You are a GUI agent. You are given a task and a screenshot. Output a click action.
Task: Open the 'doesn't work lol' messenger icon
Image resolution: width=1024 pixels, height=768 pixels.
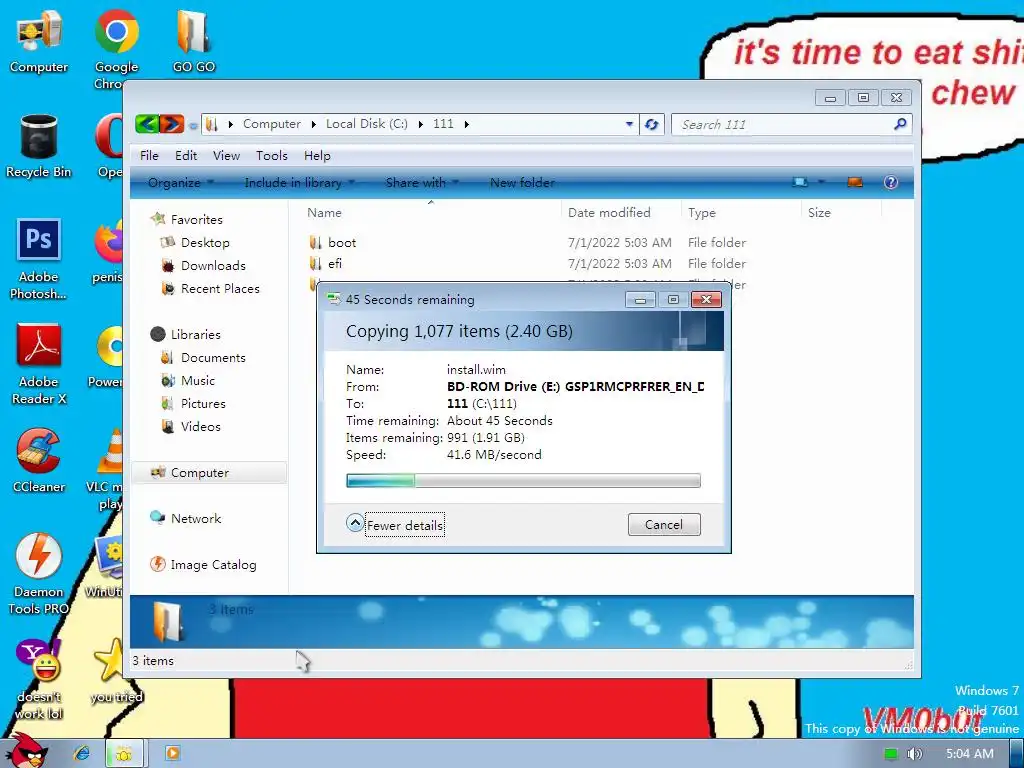pyautogui.click(x=39, y=679)
